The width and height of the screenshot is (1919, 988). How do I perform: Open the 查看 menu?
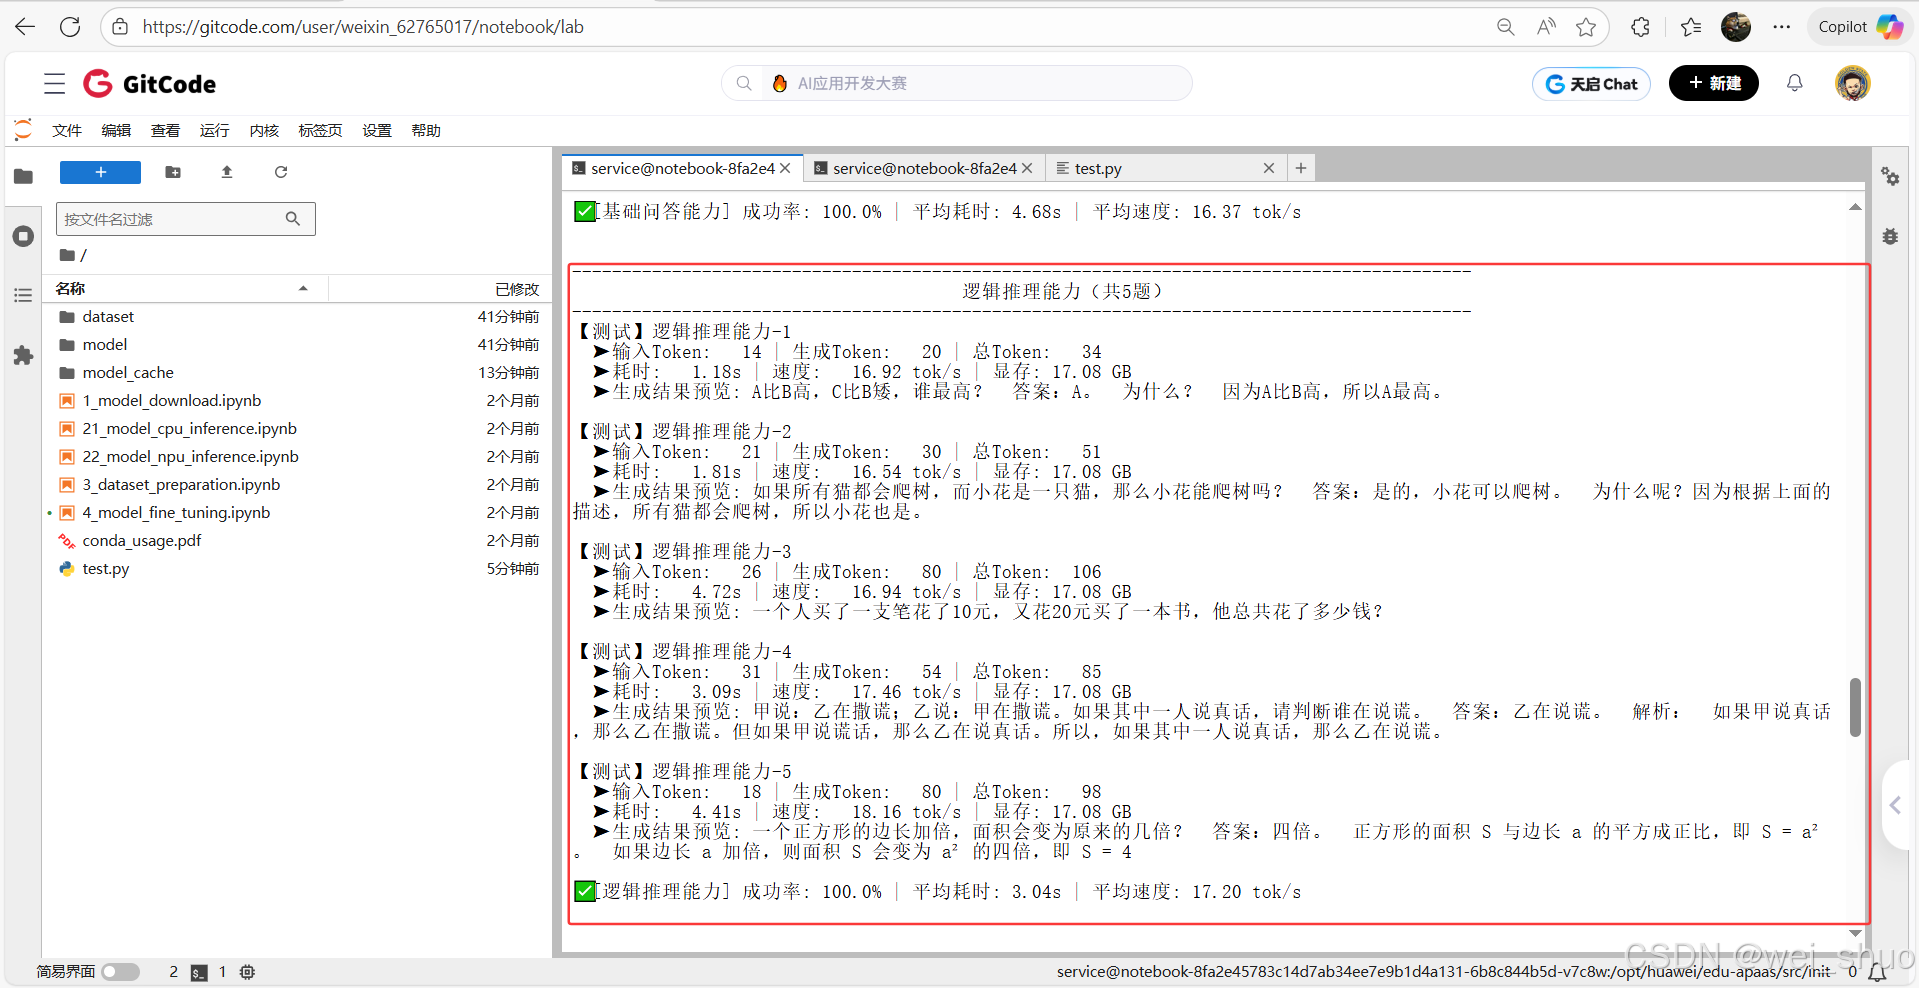[165, 130]
